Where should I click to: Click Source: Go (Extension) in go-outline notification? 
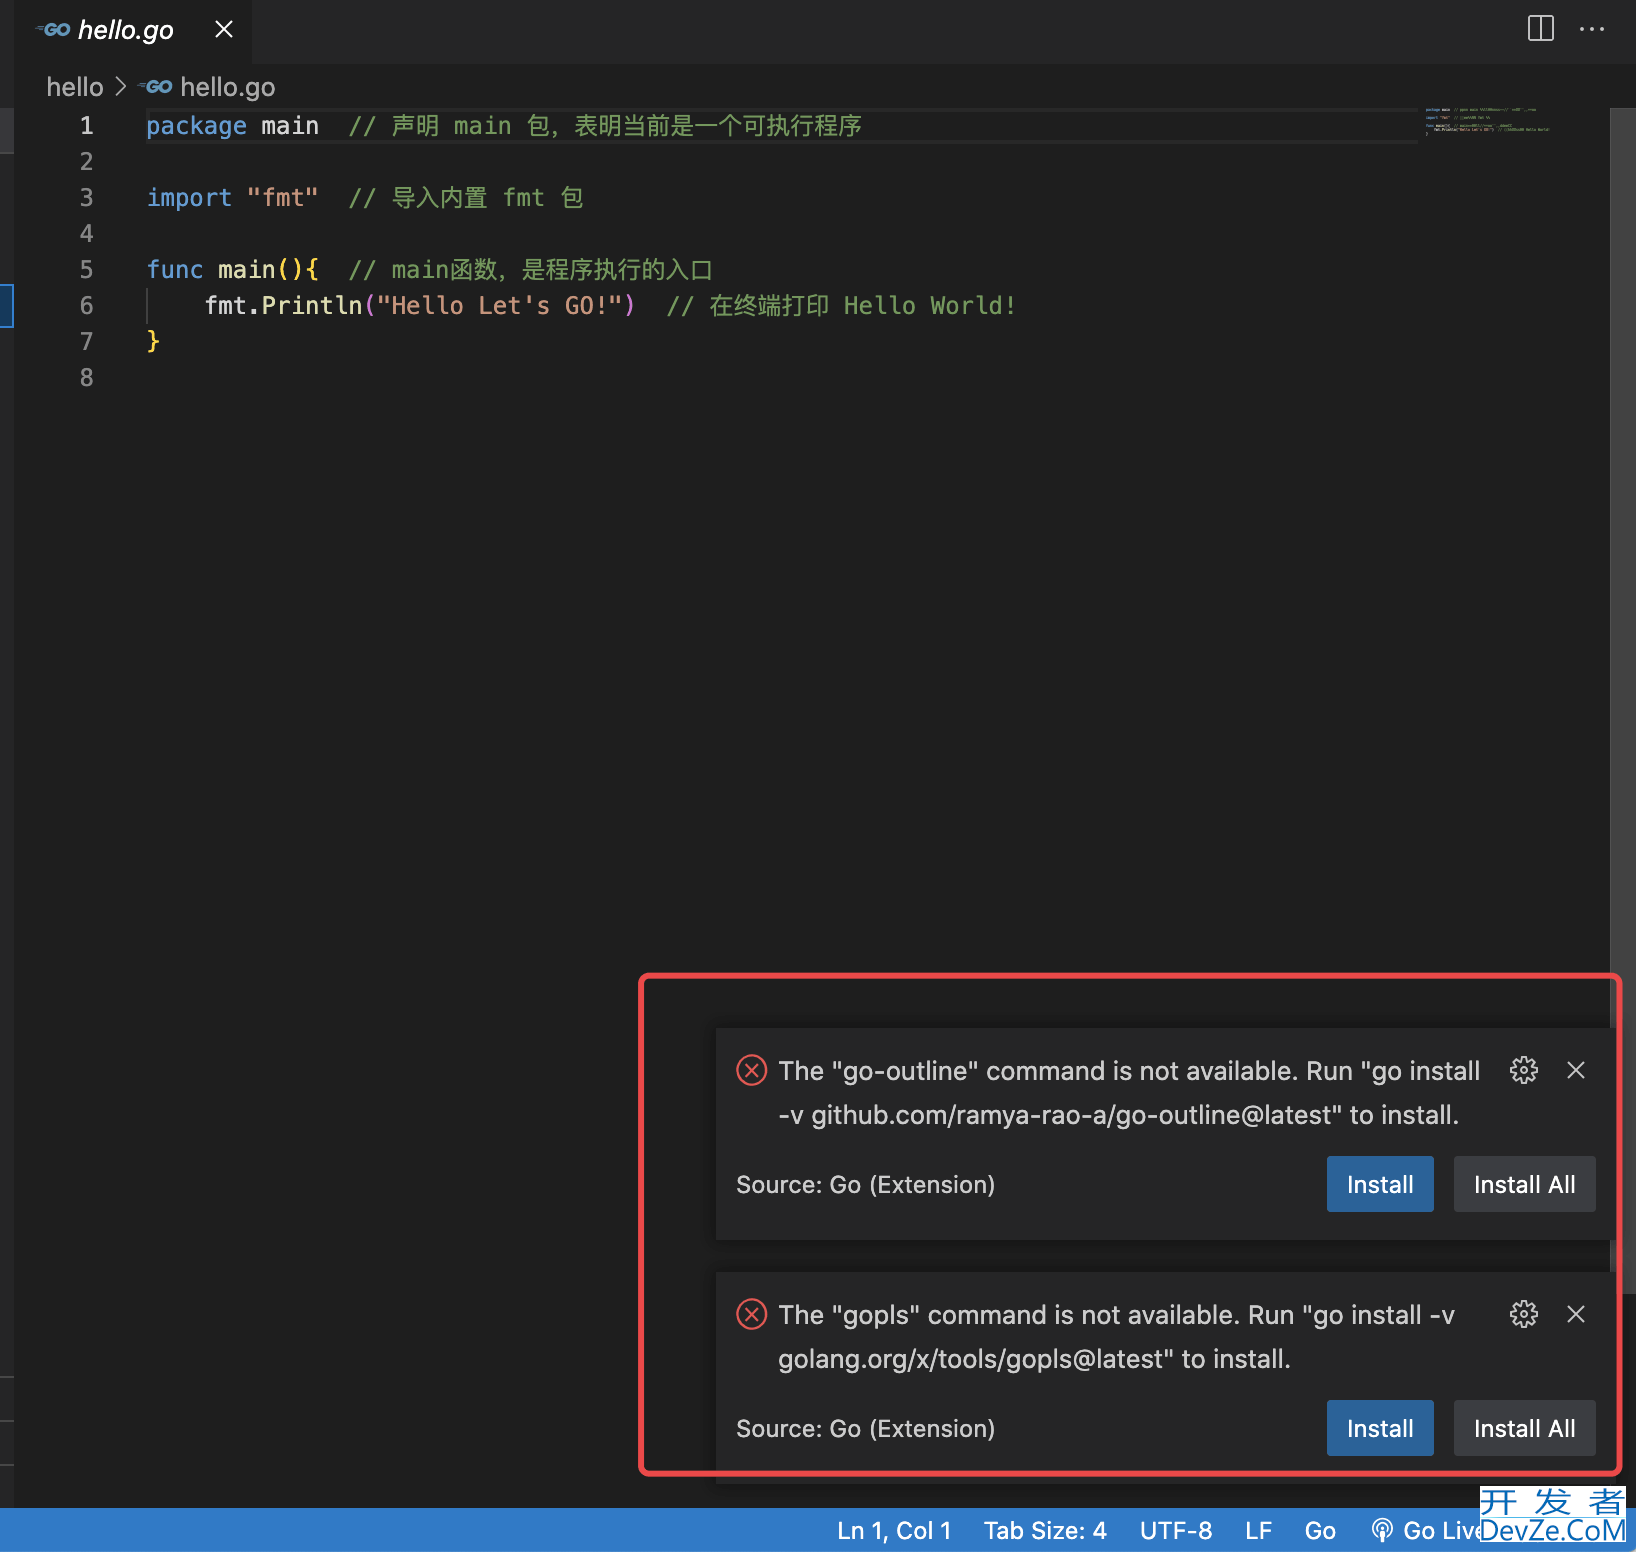pyautogui.click(x=866, y=1185)
